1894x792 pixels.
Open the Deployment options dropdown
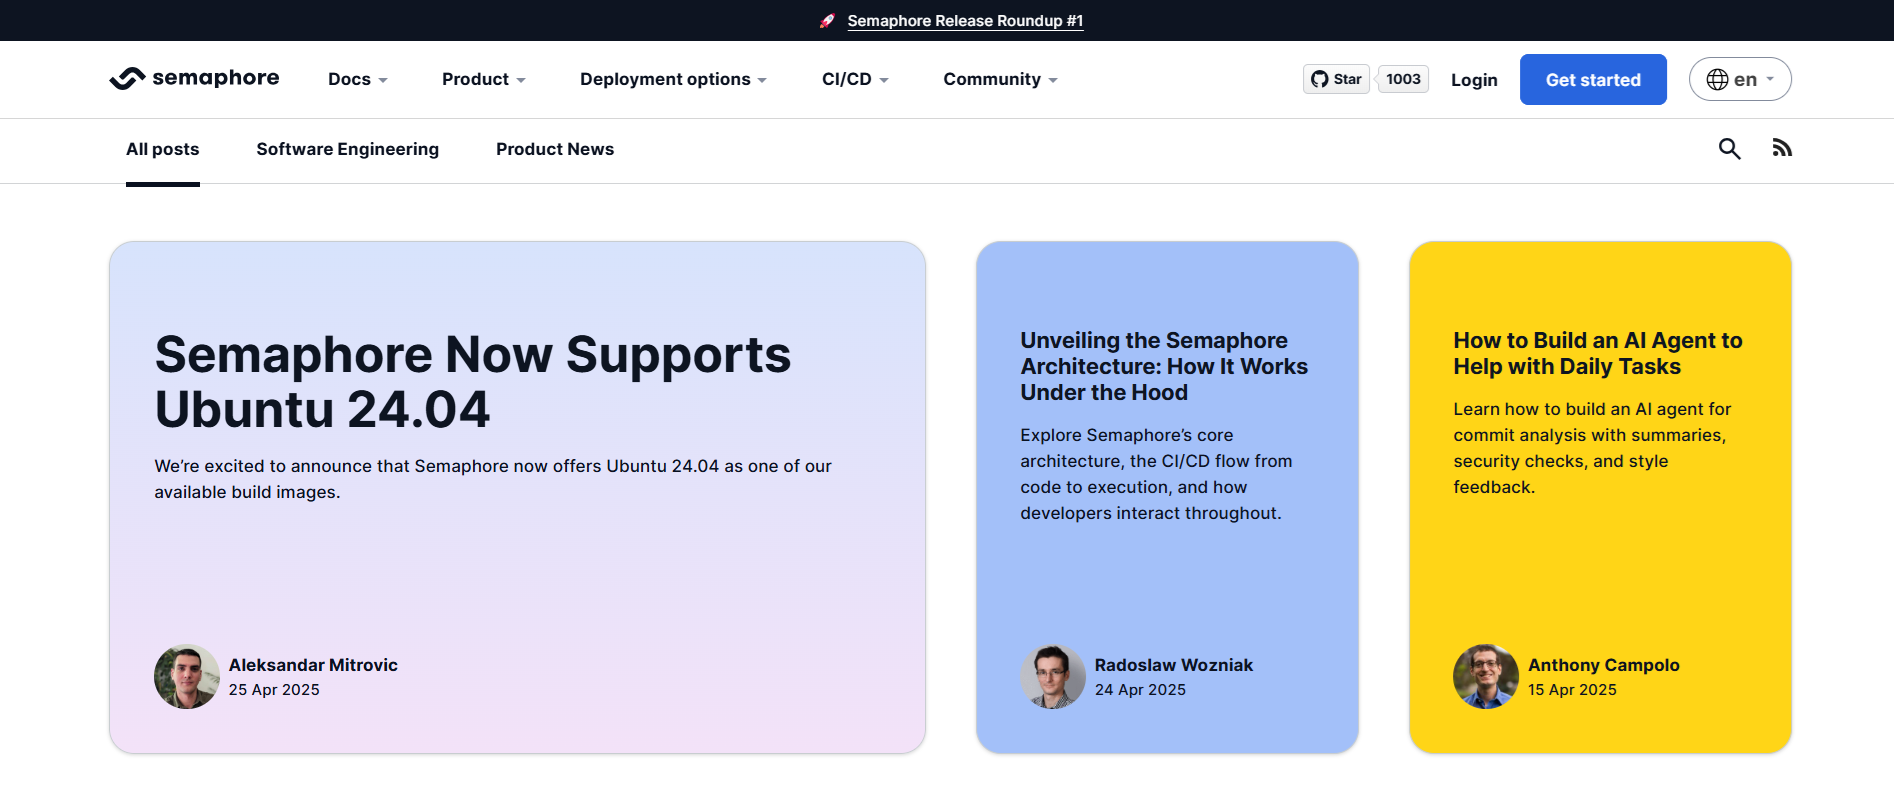tap(673, 79)
